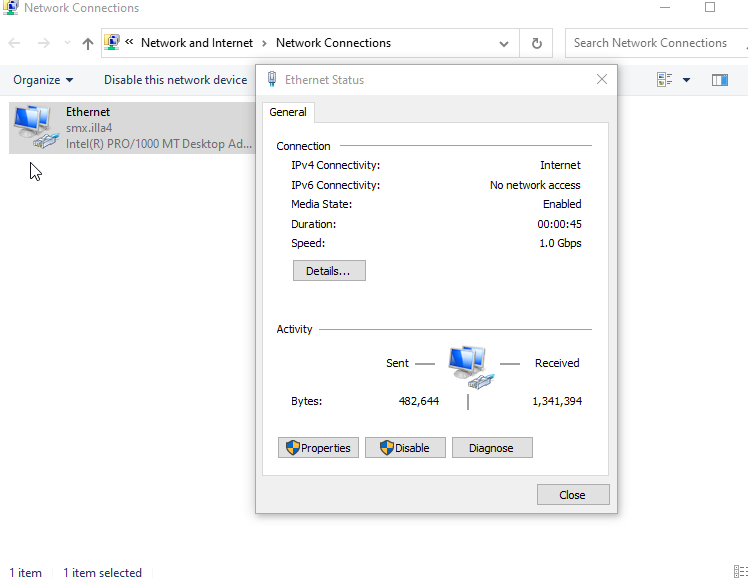Select the Ethernet adapter icon
The width and height of the screenshot is (748, 578).
[32, 127]
